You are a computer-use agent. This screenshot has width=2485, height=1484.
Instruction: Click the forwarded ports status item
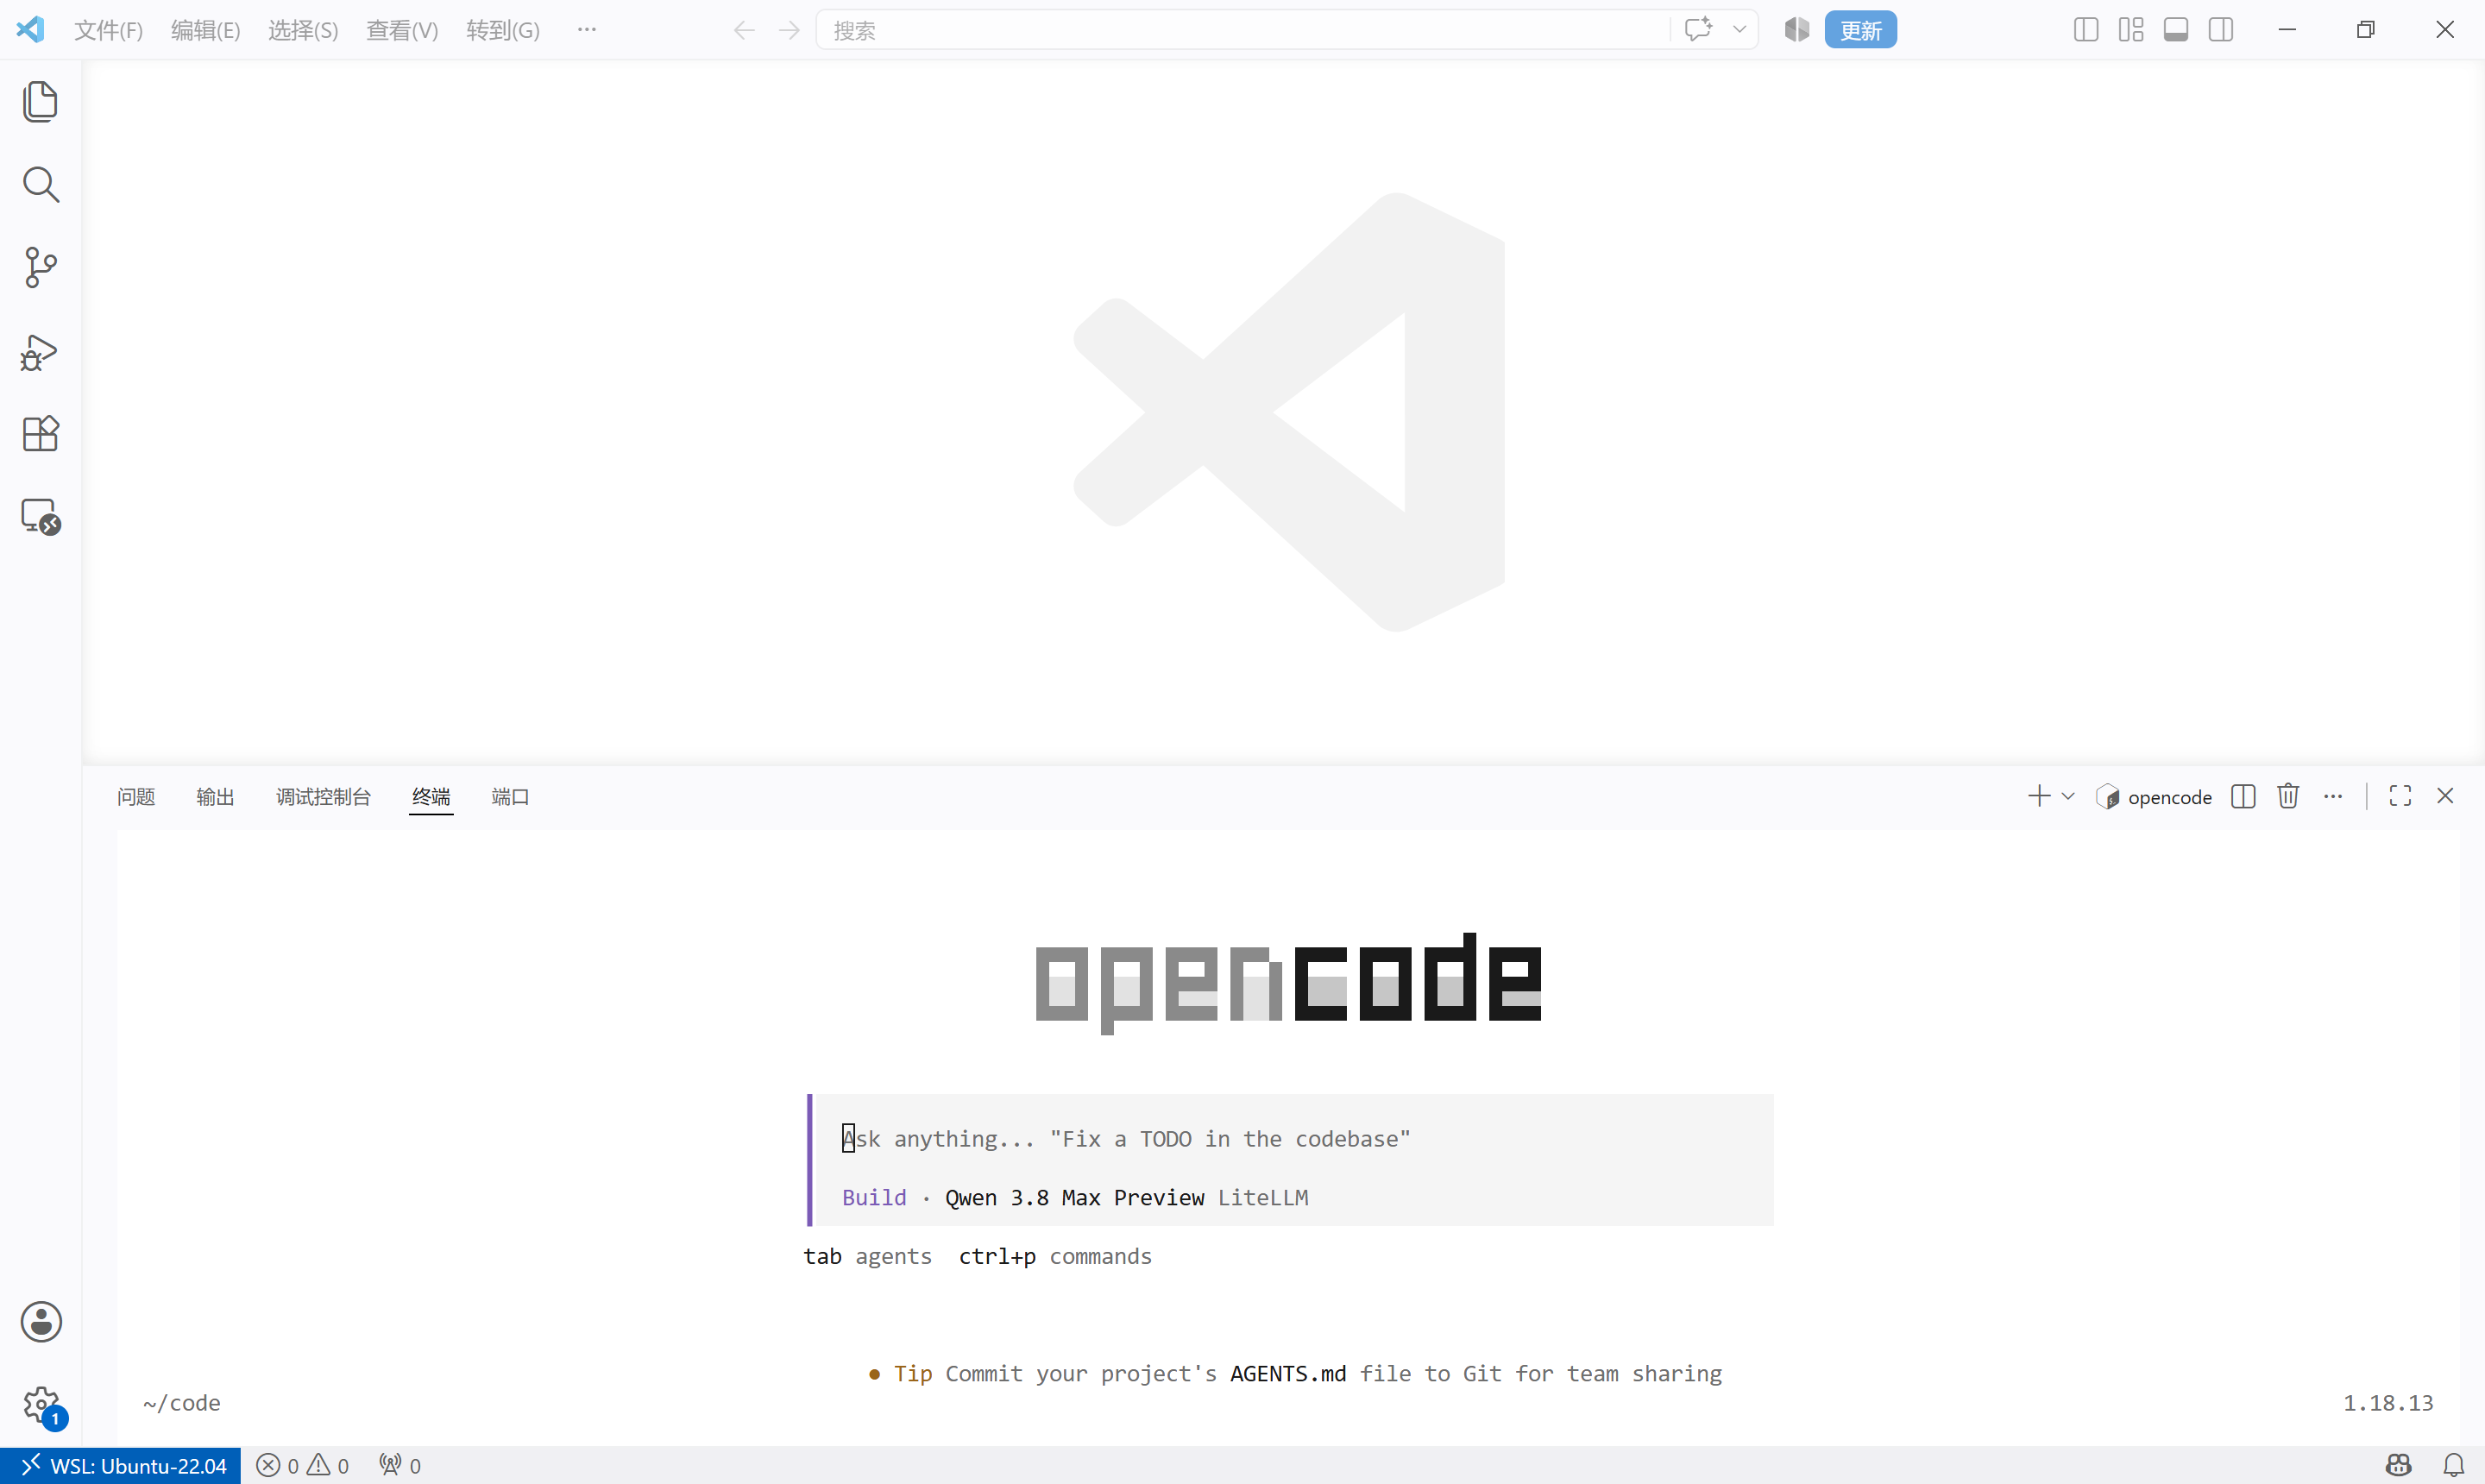pyautogui.click(x=400, y=1466)
